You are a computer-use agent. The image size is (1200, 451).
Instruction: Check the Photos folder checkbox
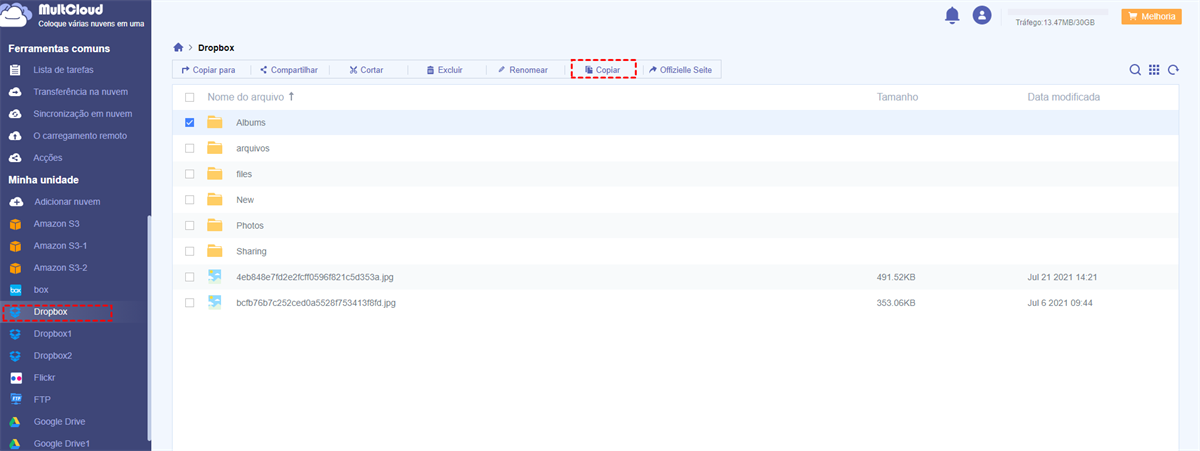[x=190, y=226]
